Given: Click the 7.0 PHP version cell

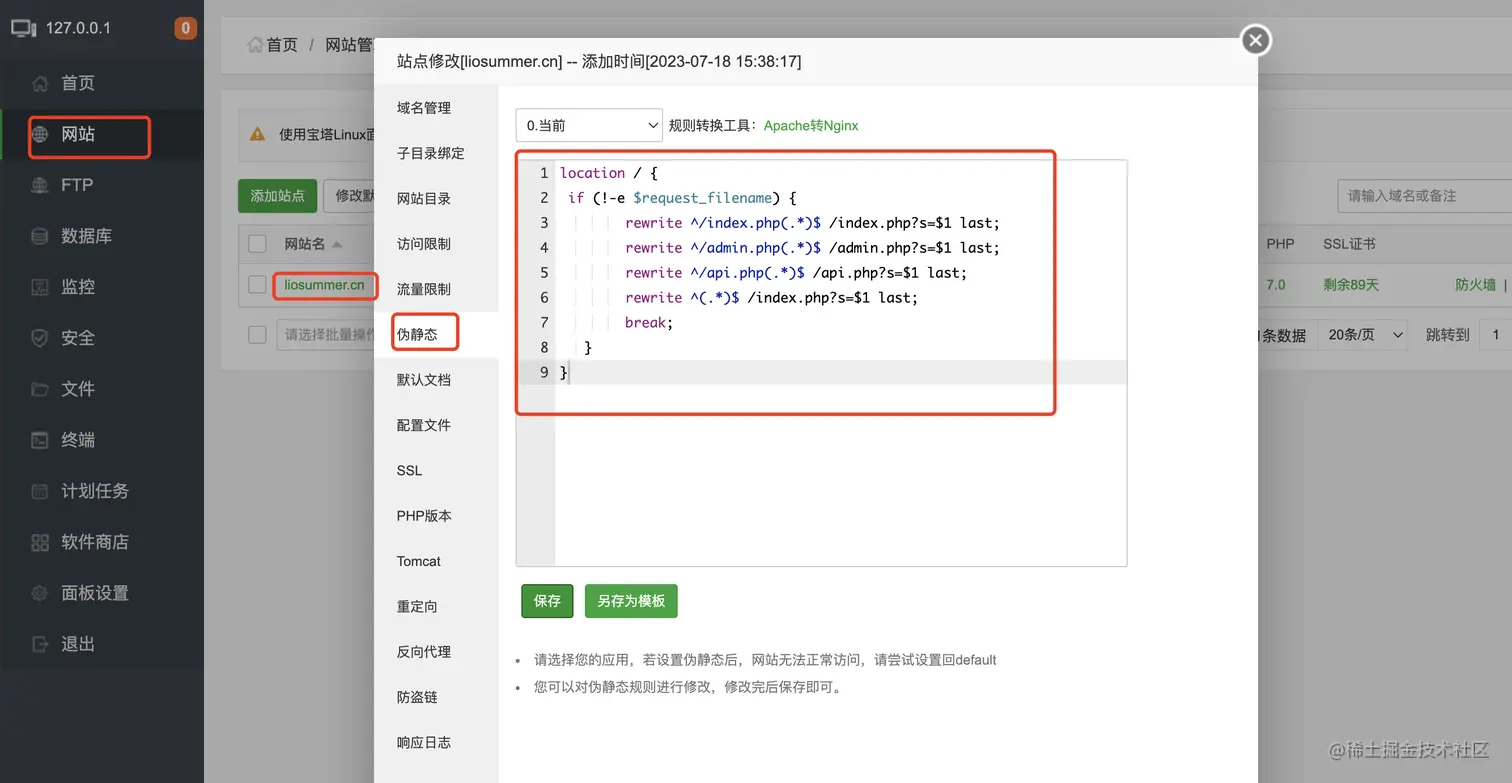Looking at the screenshot, I should (1276, 285).
